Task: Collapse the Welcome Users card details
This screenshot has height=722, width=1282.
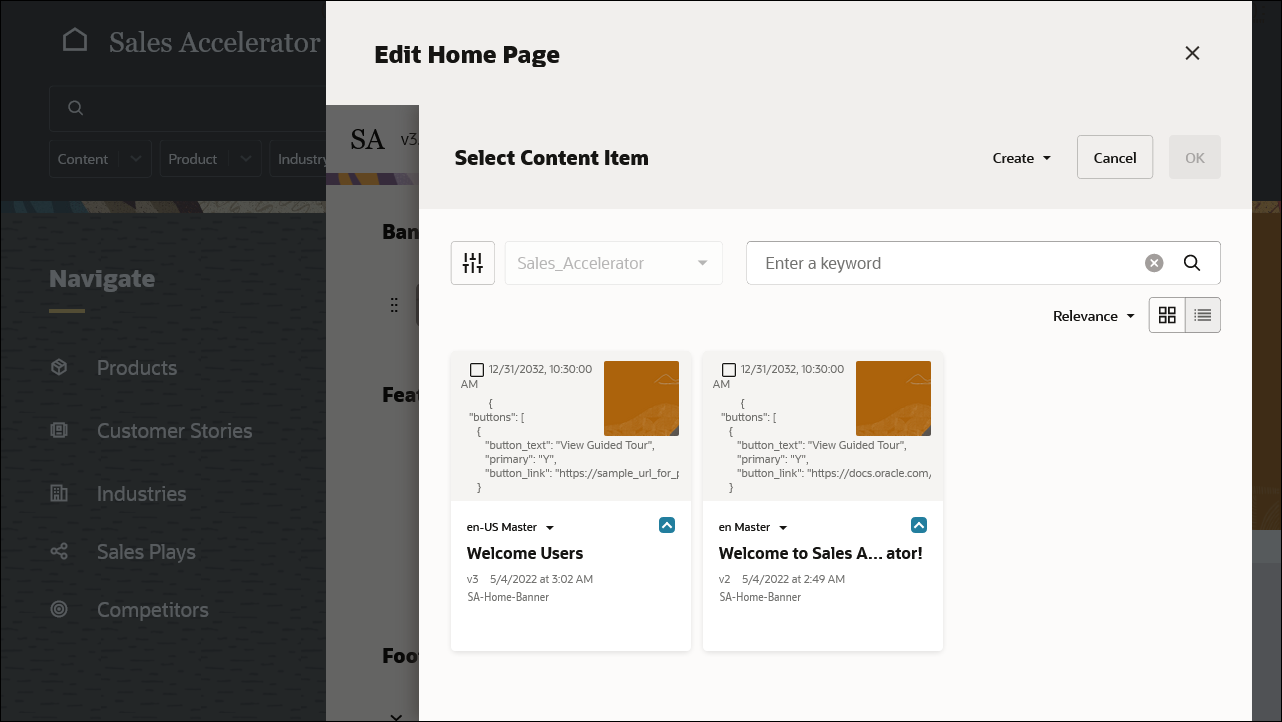Action: point(666,524)
